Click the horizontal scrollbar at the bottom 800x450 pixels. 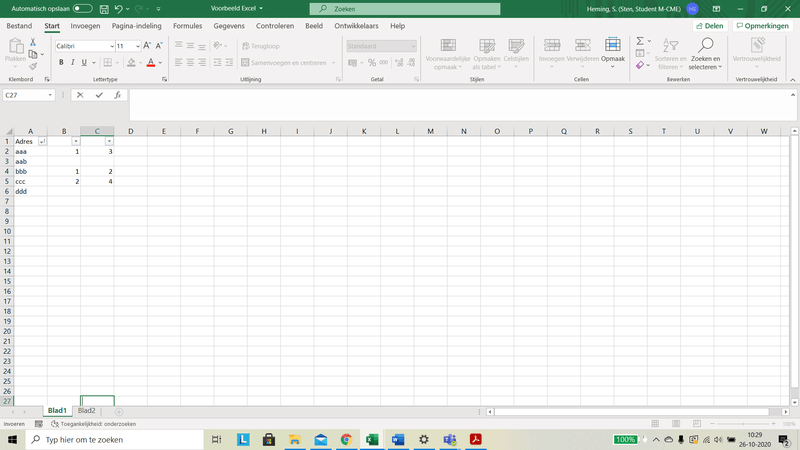click(632, 412)
